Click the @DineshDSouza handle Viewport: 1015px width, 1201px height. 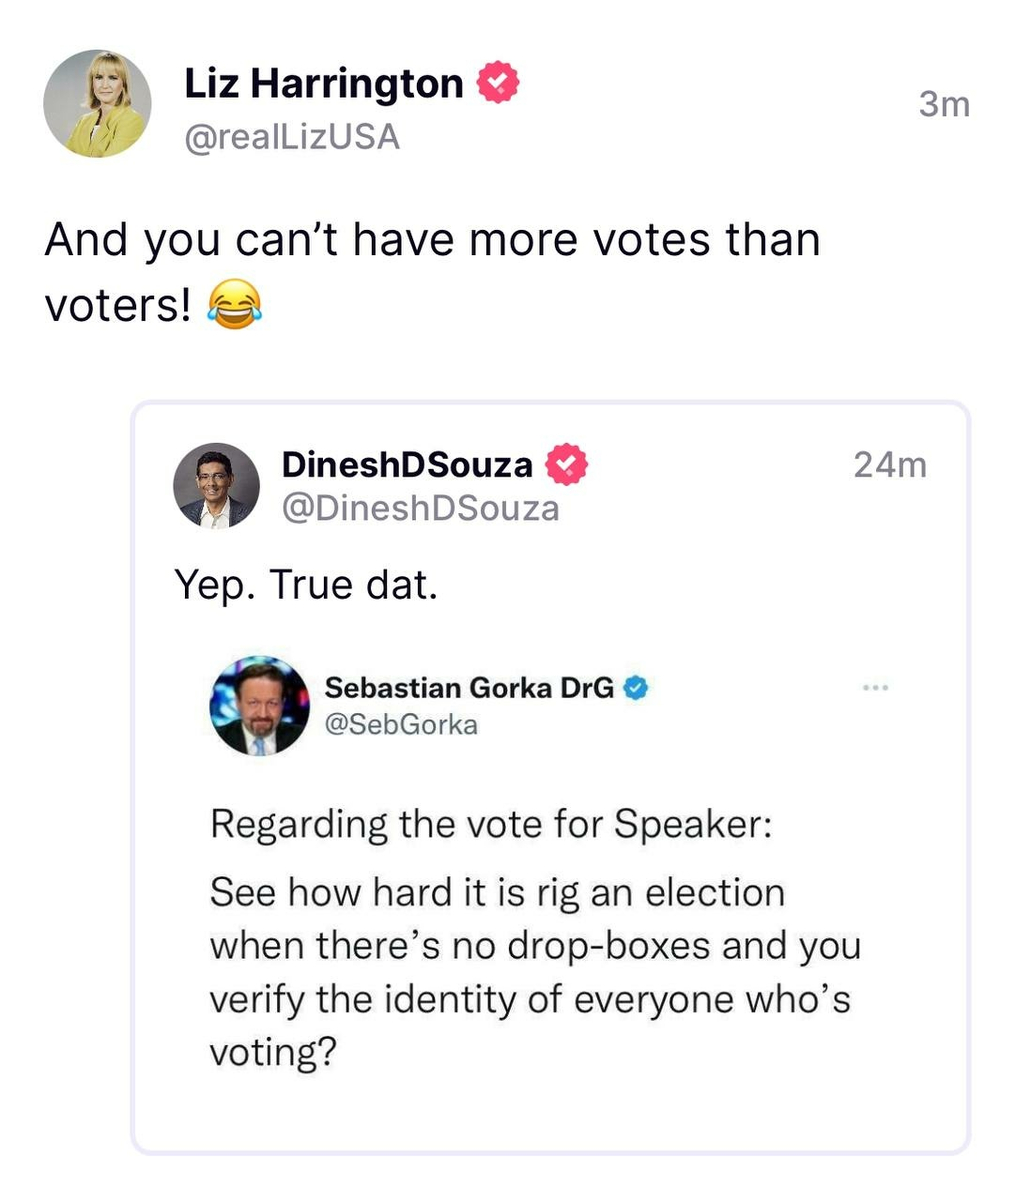(x=420, y=508)
